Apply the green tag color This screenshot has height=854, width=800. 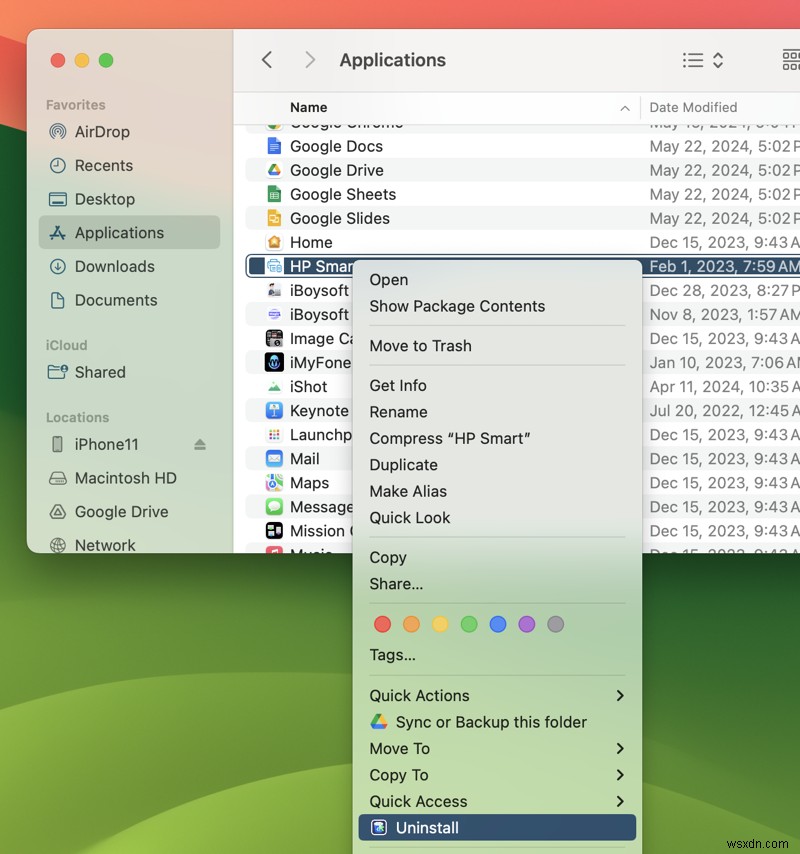point(469,624)
